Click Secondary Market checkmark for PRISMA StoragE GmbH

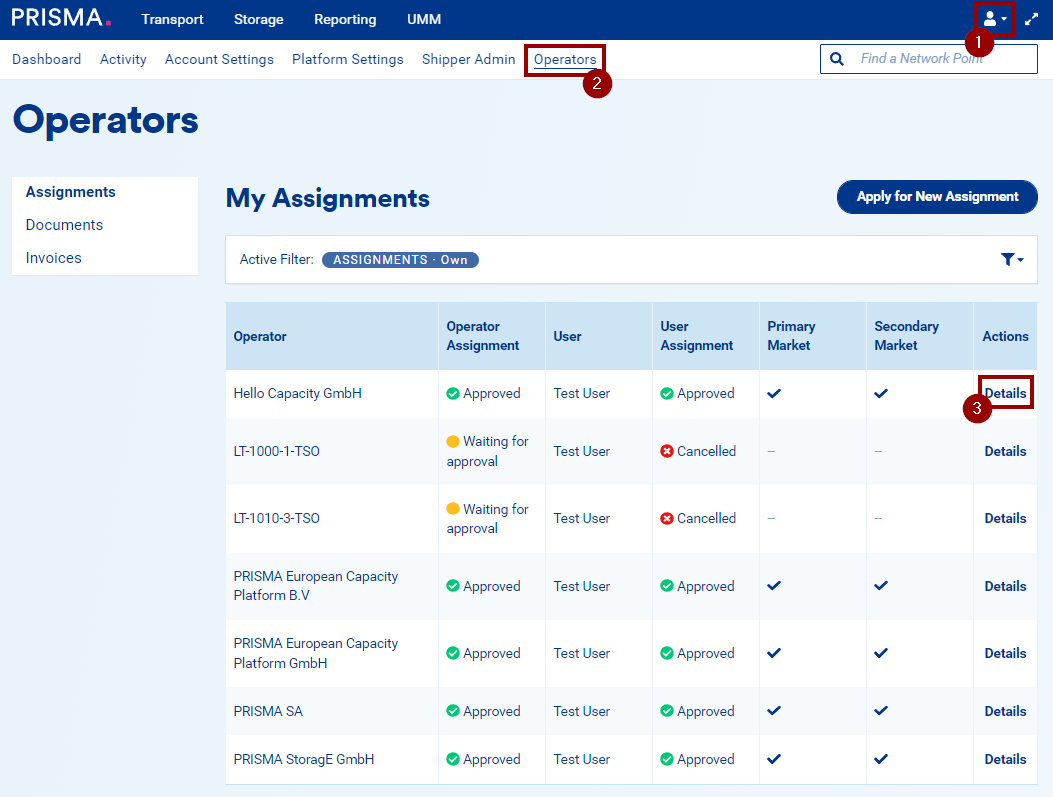[881, 759]
